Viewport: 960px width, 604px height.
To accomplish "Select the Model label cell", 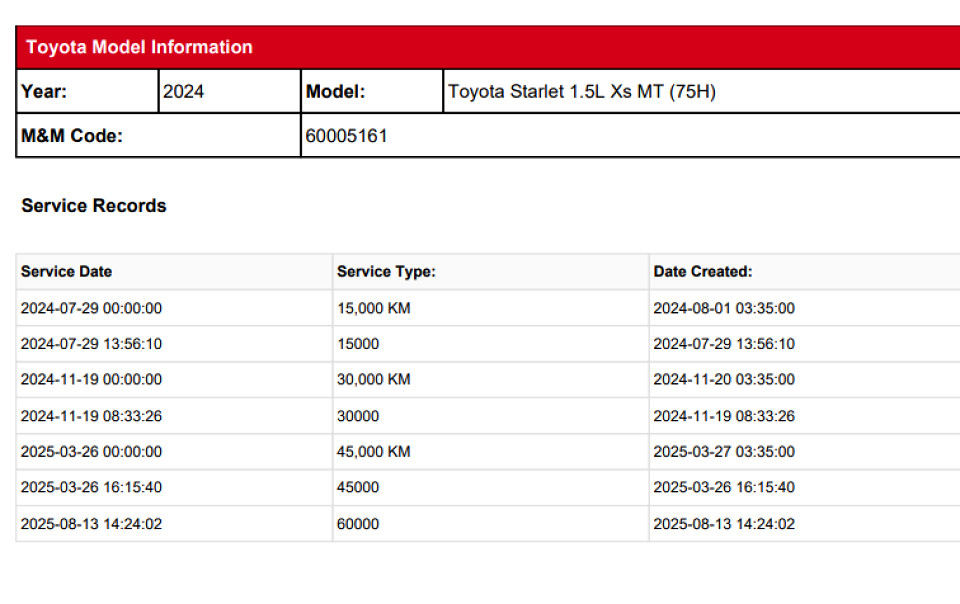I will (x=335, y=92).
